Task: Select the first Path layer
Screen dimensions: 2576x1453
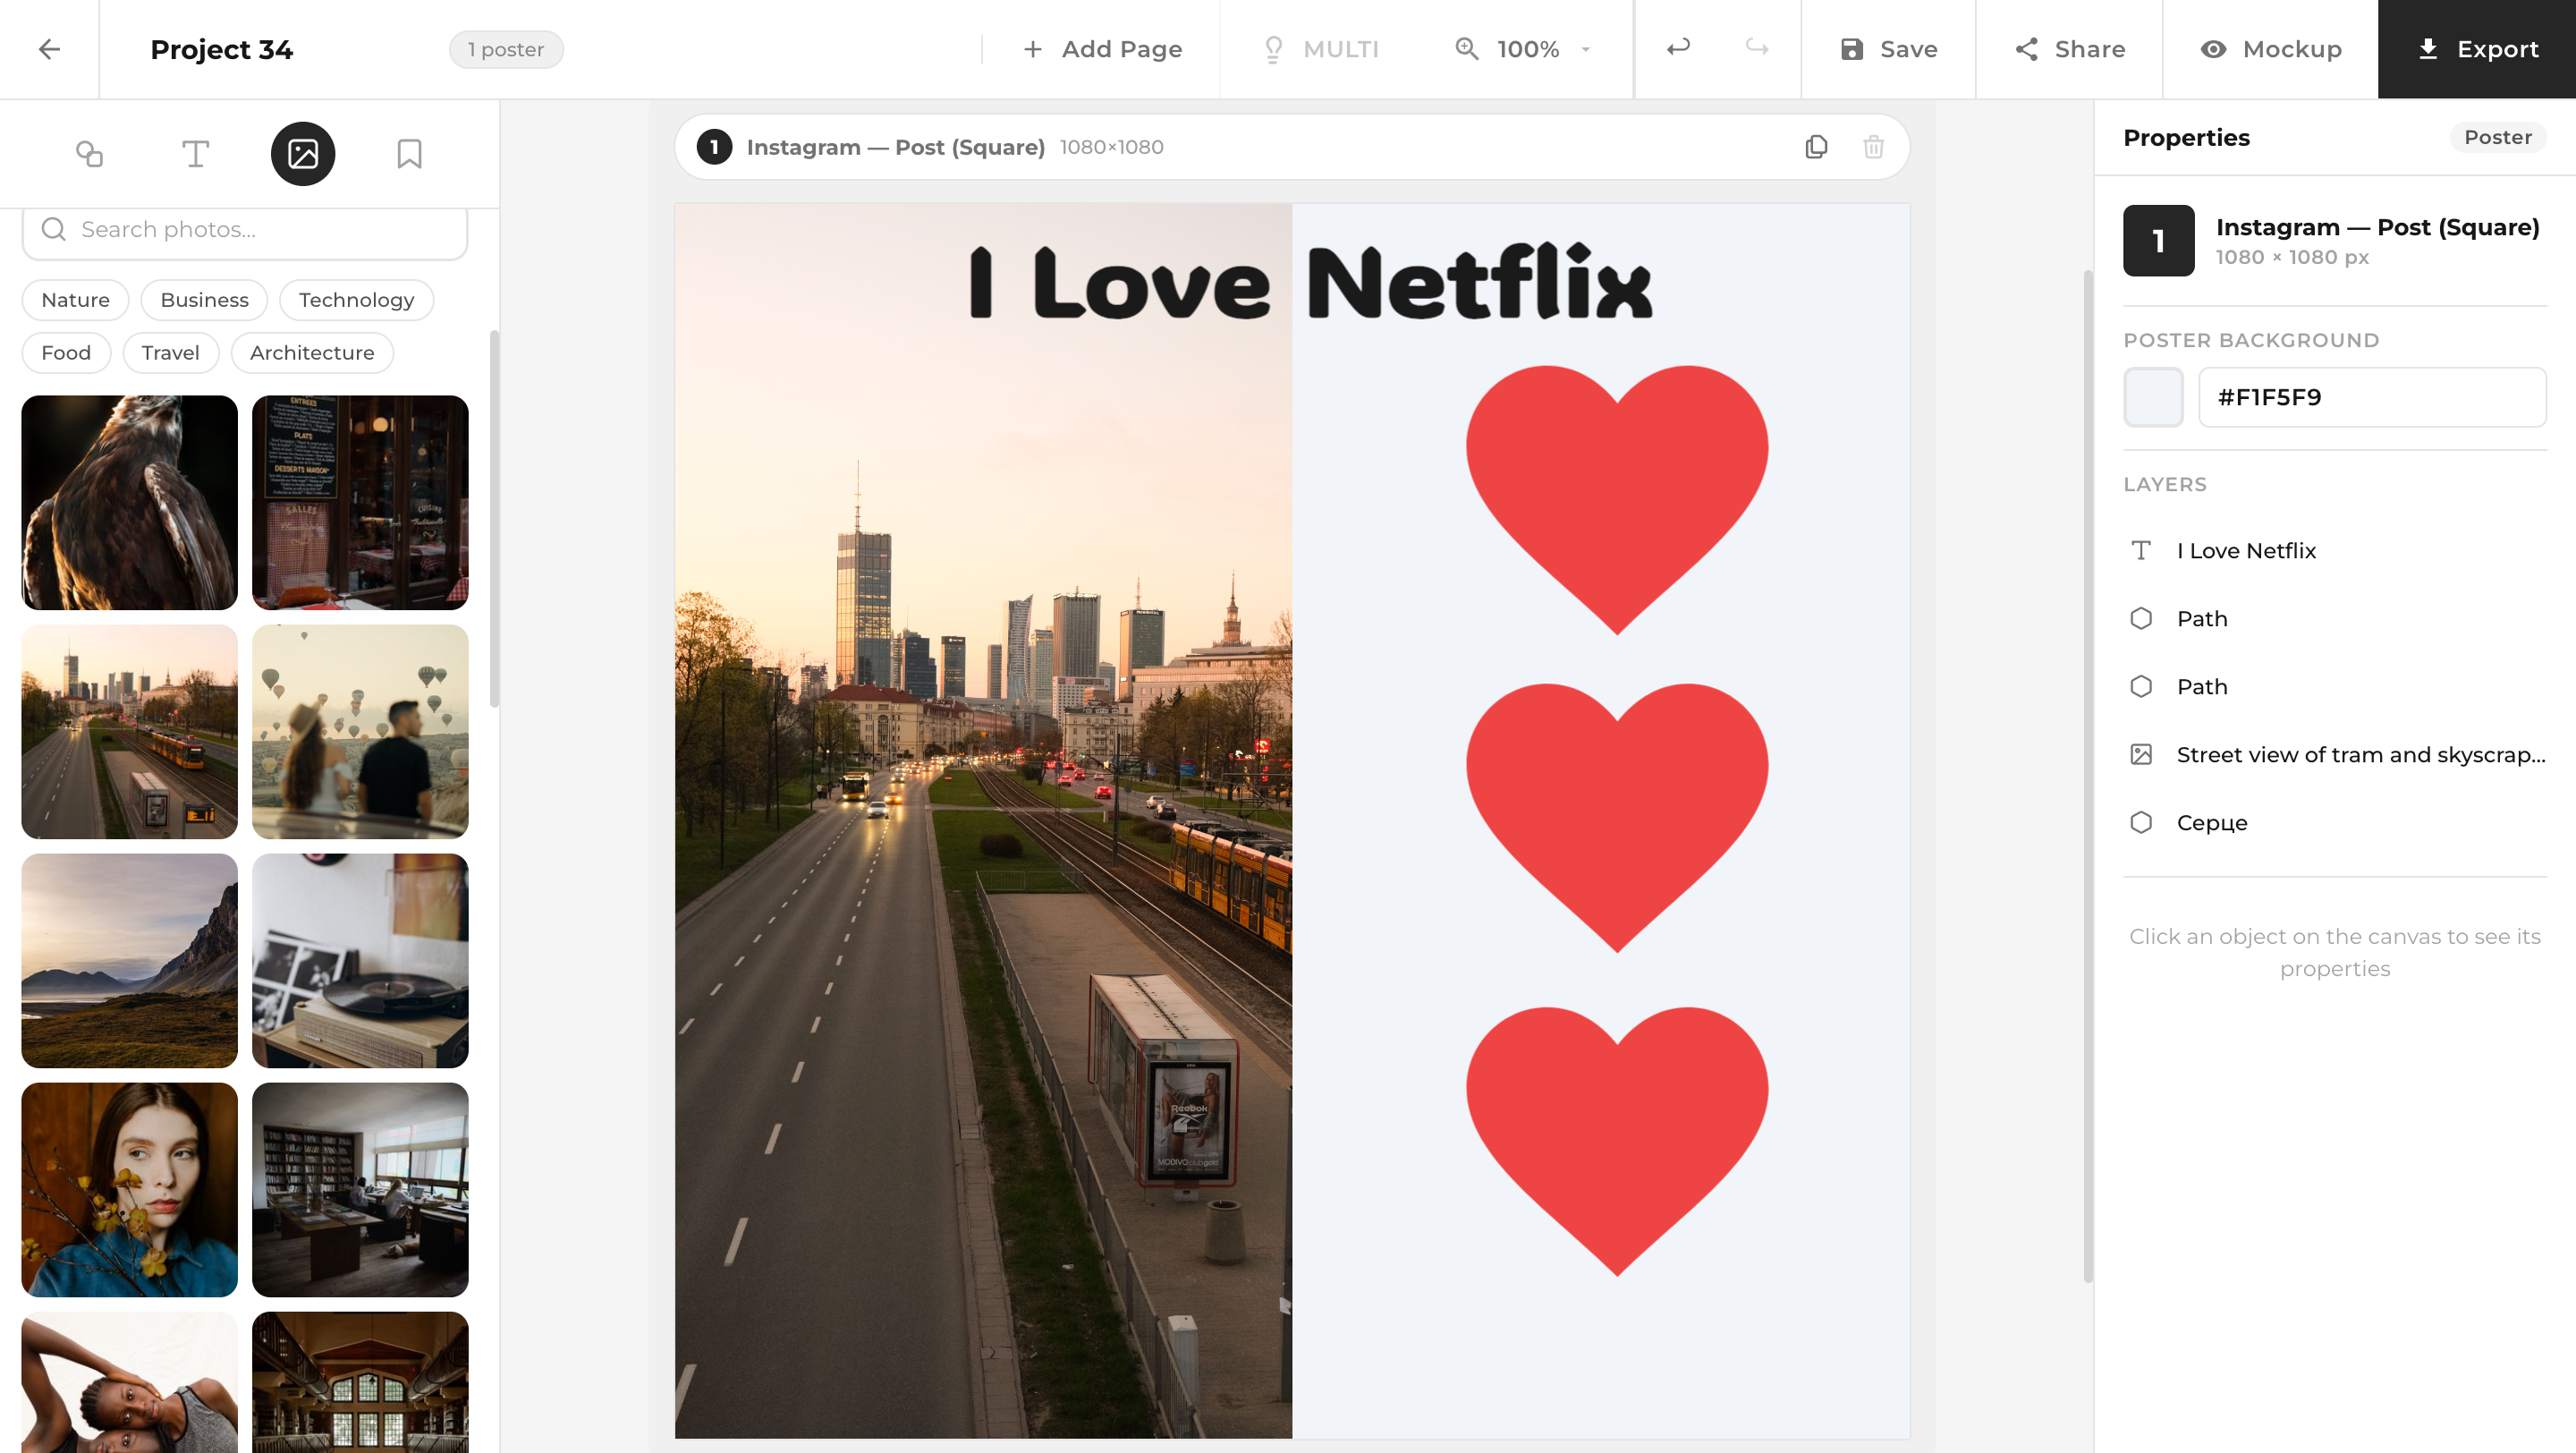Action: click(2335, 618)
